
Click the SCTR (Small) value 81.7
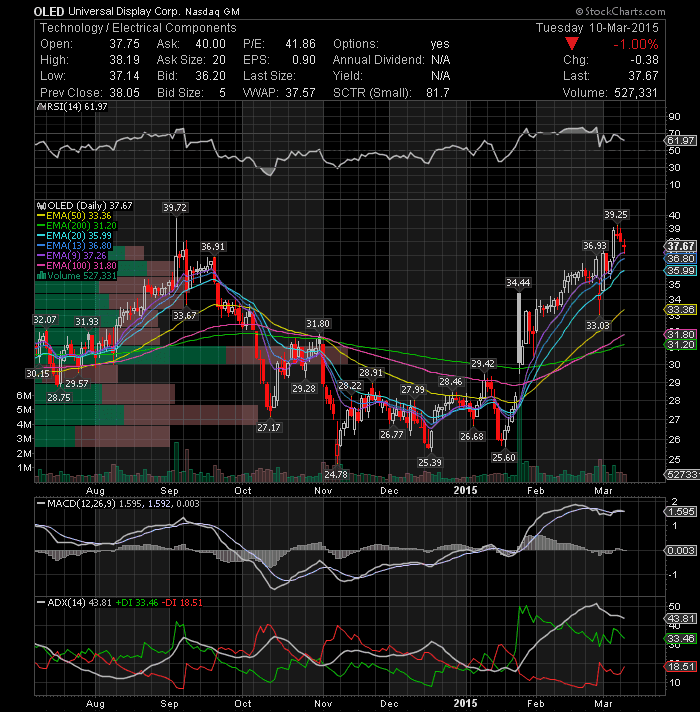click(x=438, y=93)
